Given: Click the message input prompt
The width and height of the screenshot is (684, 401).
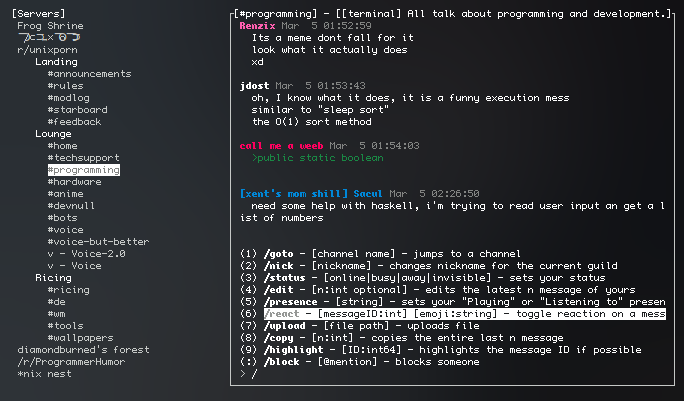Looking at the screenshot, I should point(454,374).
